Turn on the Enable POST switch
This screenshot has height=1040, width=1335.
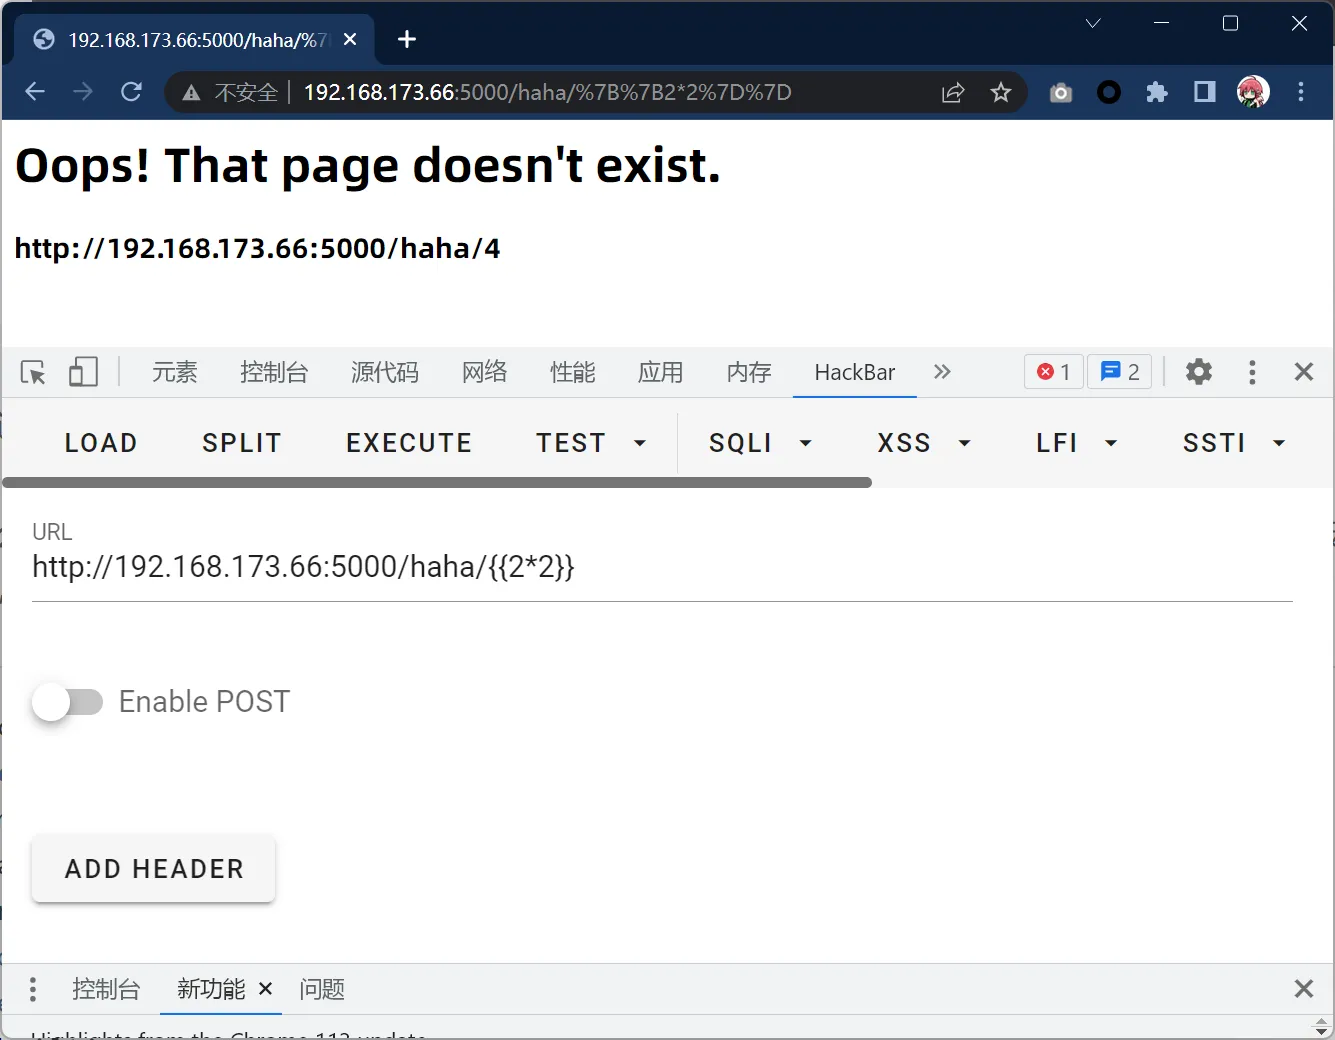[x=67, y=702]
